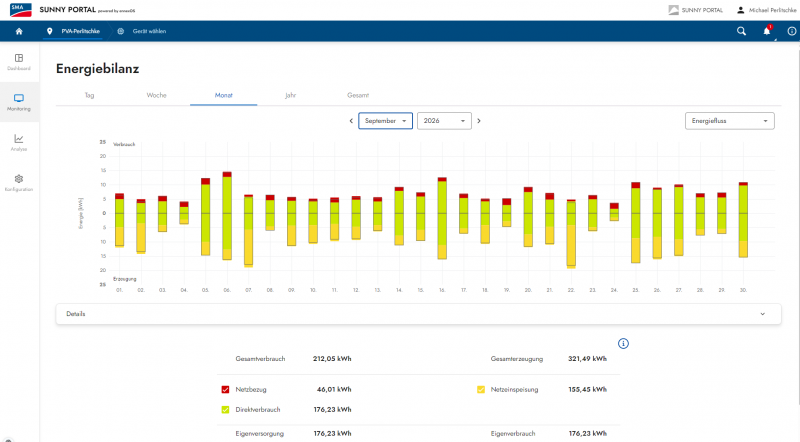Switch to the Jahr tab
This screenshot has height=442, width=800.
point(290,95)
